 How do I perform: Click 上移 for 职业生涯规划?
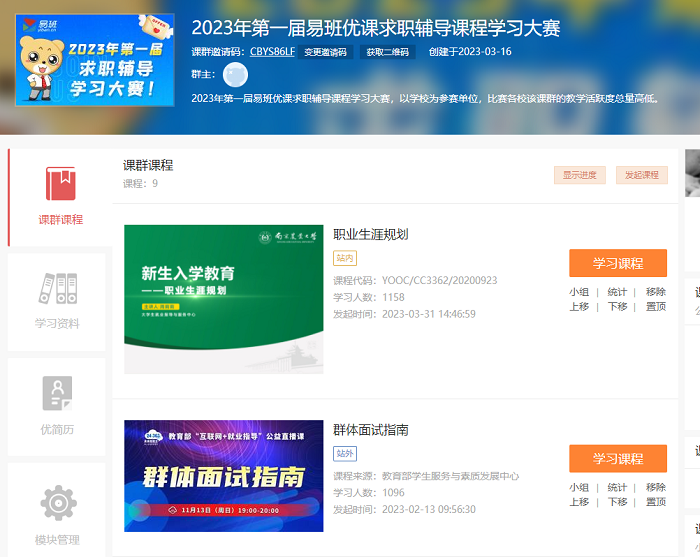point(579,307)
